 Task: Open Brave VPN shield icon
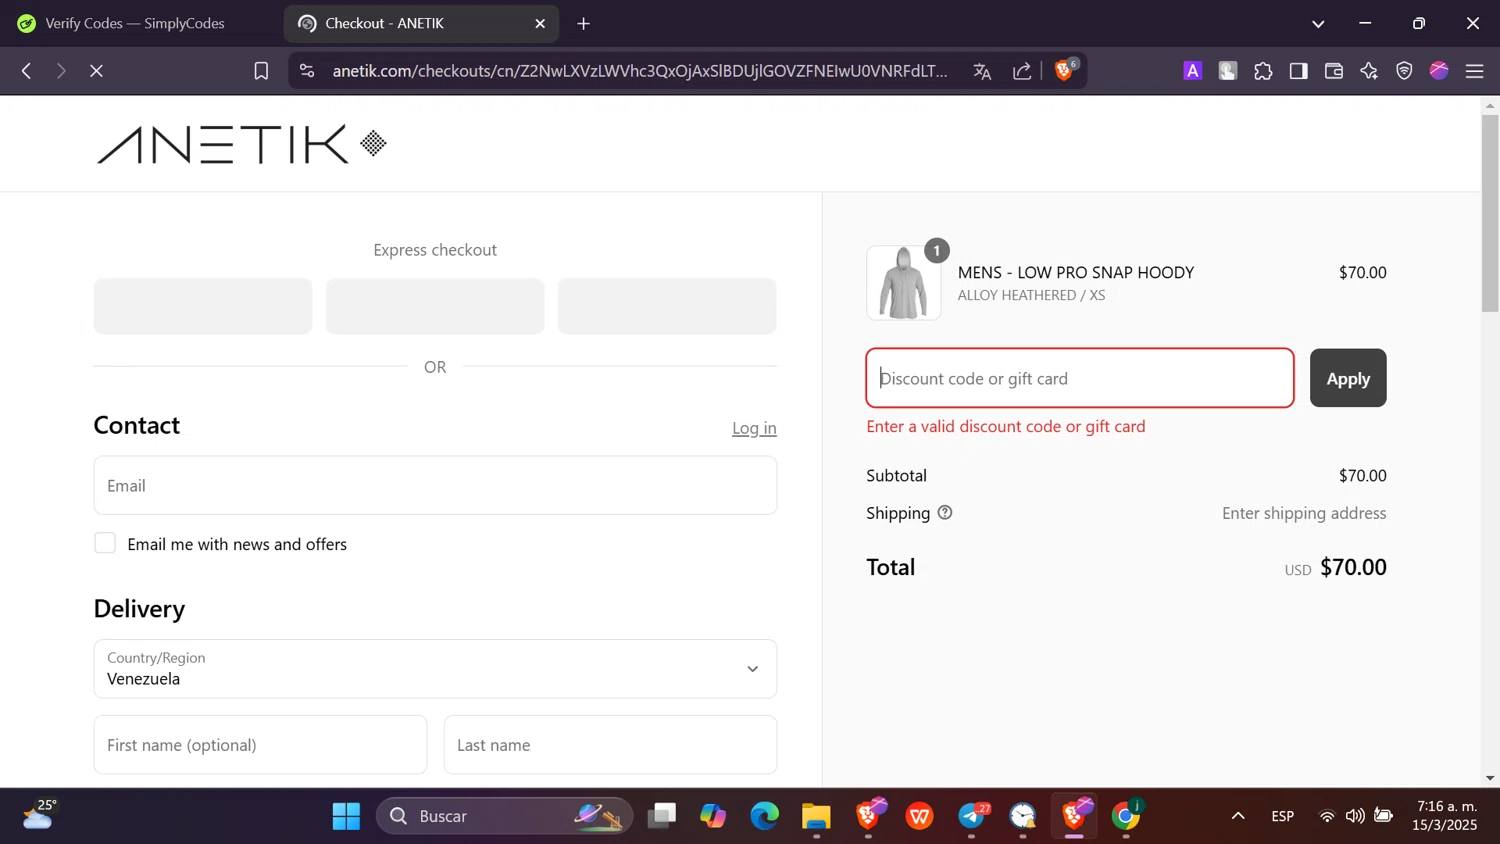(x=1404, y=71)
